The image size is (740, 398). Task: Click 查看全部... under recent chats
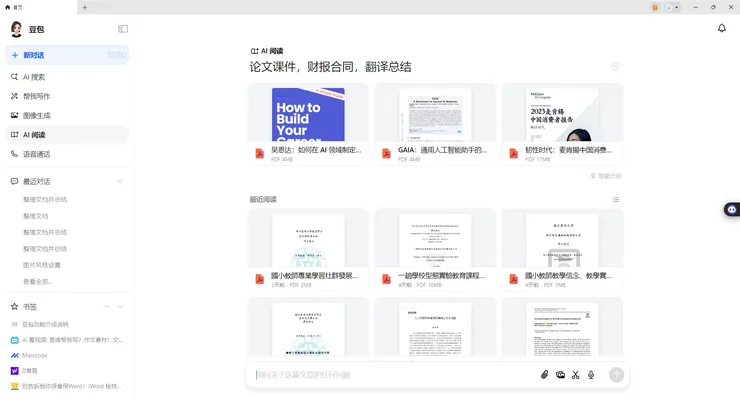37,281
